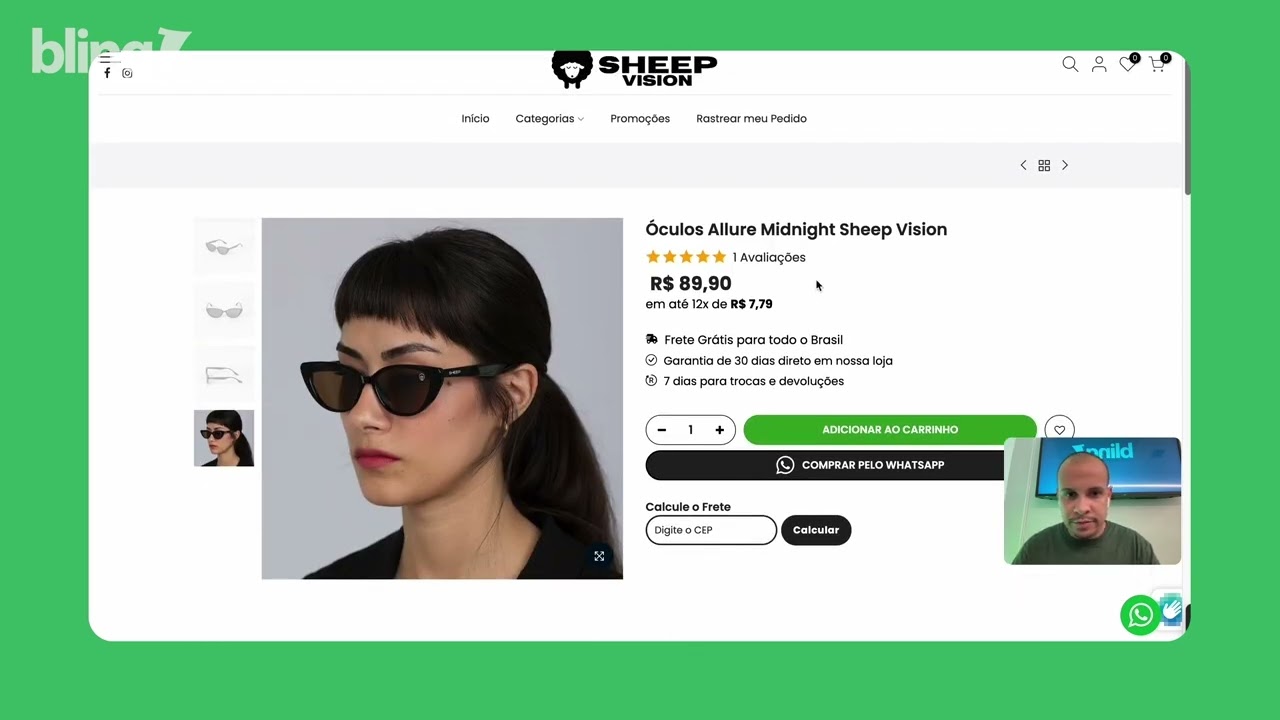Click Adicionar ao Carrinho button
Image resolution: width=1280 pixels, height=720 pixels.
click(890, 430)
